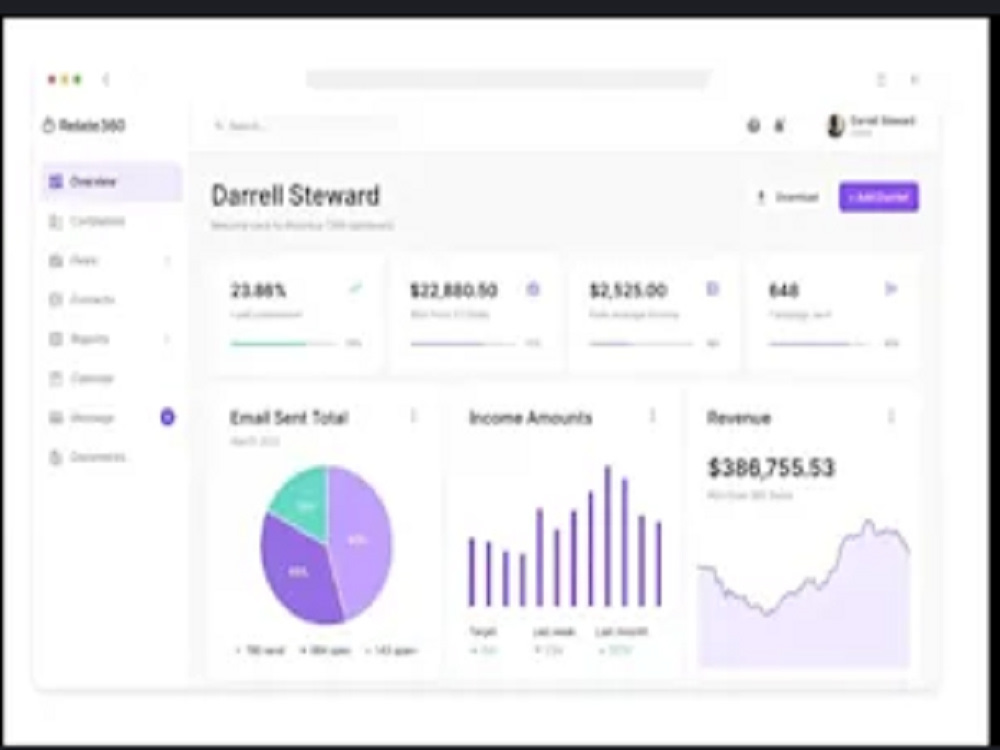Click the tallest bar in Income Amounts
Viewport: 1000px width, 750px height.
click(x=608, y=536)
